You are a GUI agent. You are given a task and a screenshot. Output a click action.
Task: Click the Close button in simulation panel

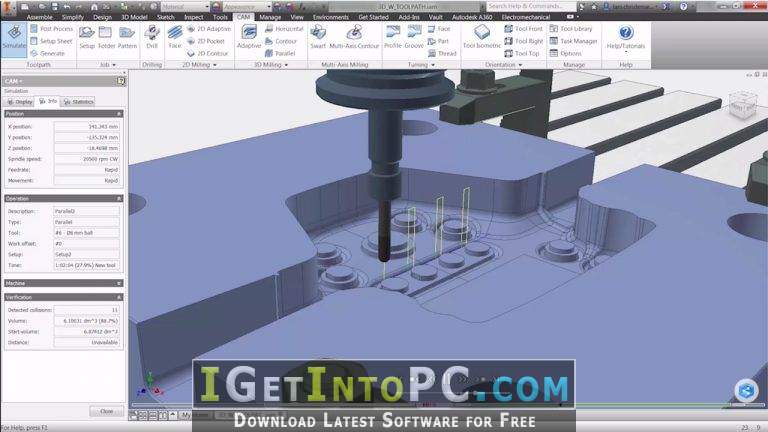point(106,411)
